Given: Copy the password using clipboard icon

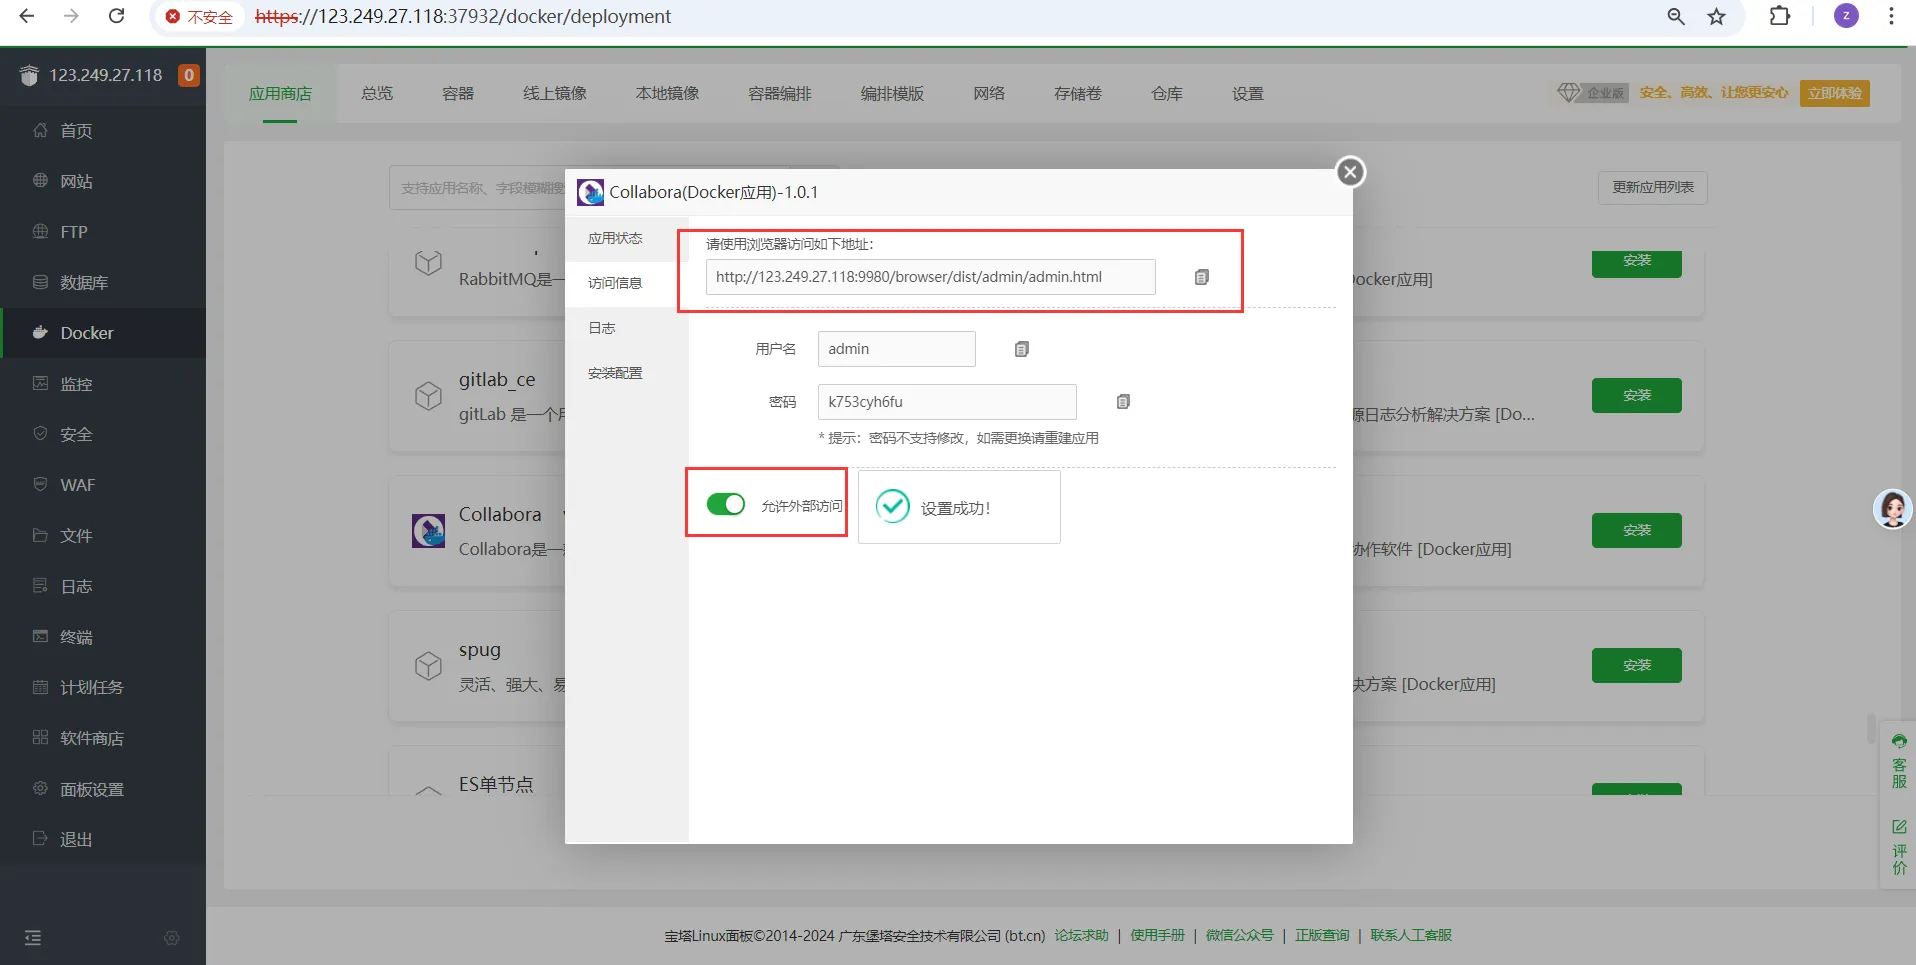Looking at the screenshot, I should click(x=1123, y=402).
